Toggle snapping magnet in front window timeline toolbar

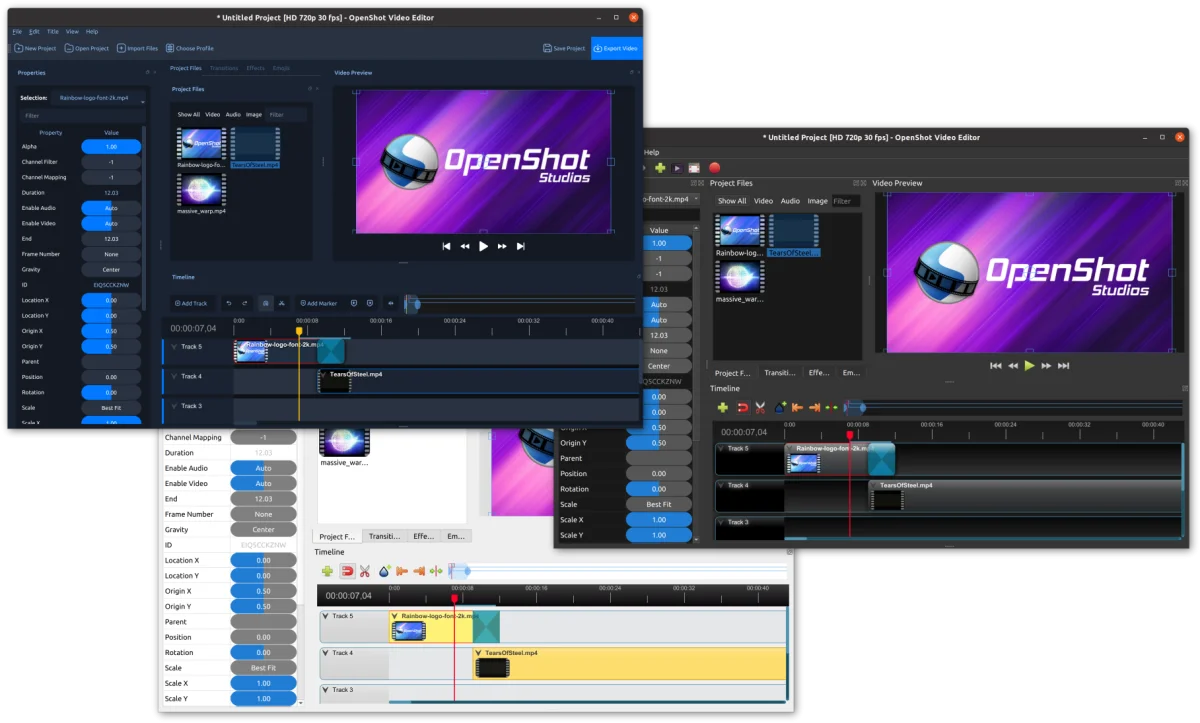(265, 303)
